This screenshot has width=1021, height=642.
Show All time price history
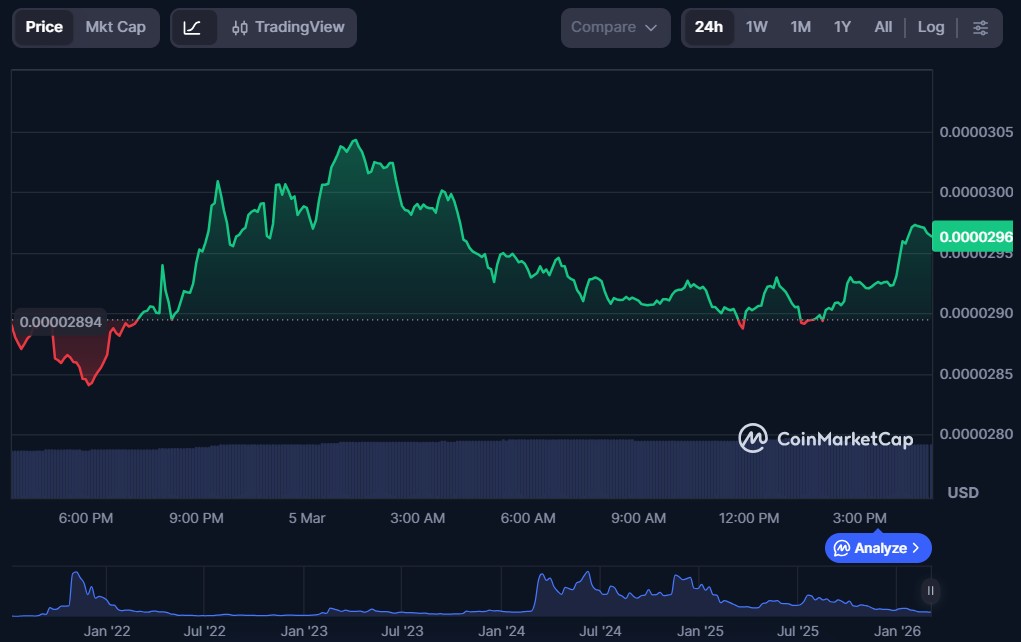click(883, 28)
